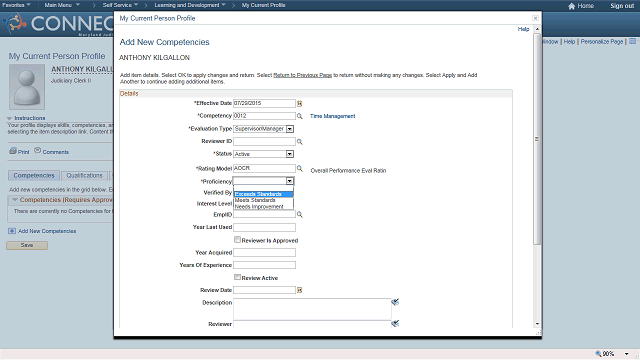Click the Years Of Experience field
This screenshot has width=640, height=360.
click(264, 265)
